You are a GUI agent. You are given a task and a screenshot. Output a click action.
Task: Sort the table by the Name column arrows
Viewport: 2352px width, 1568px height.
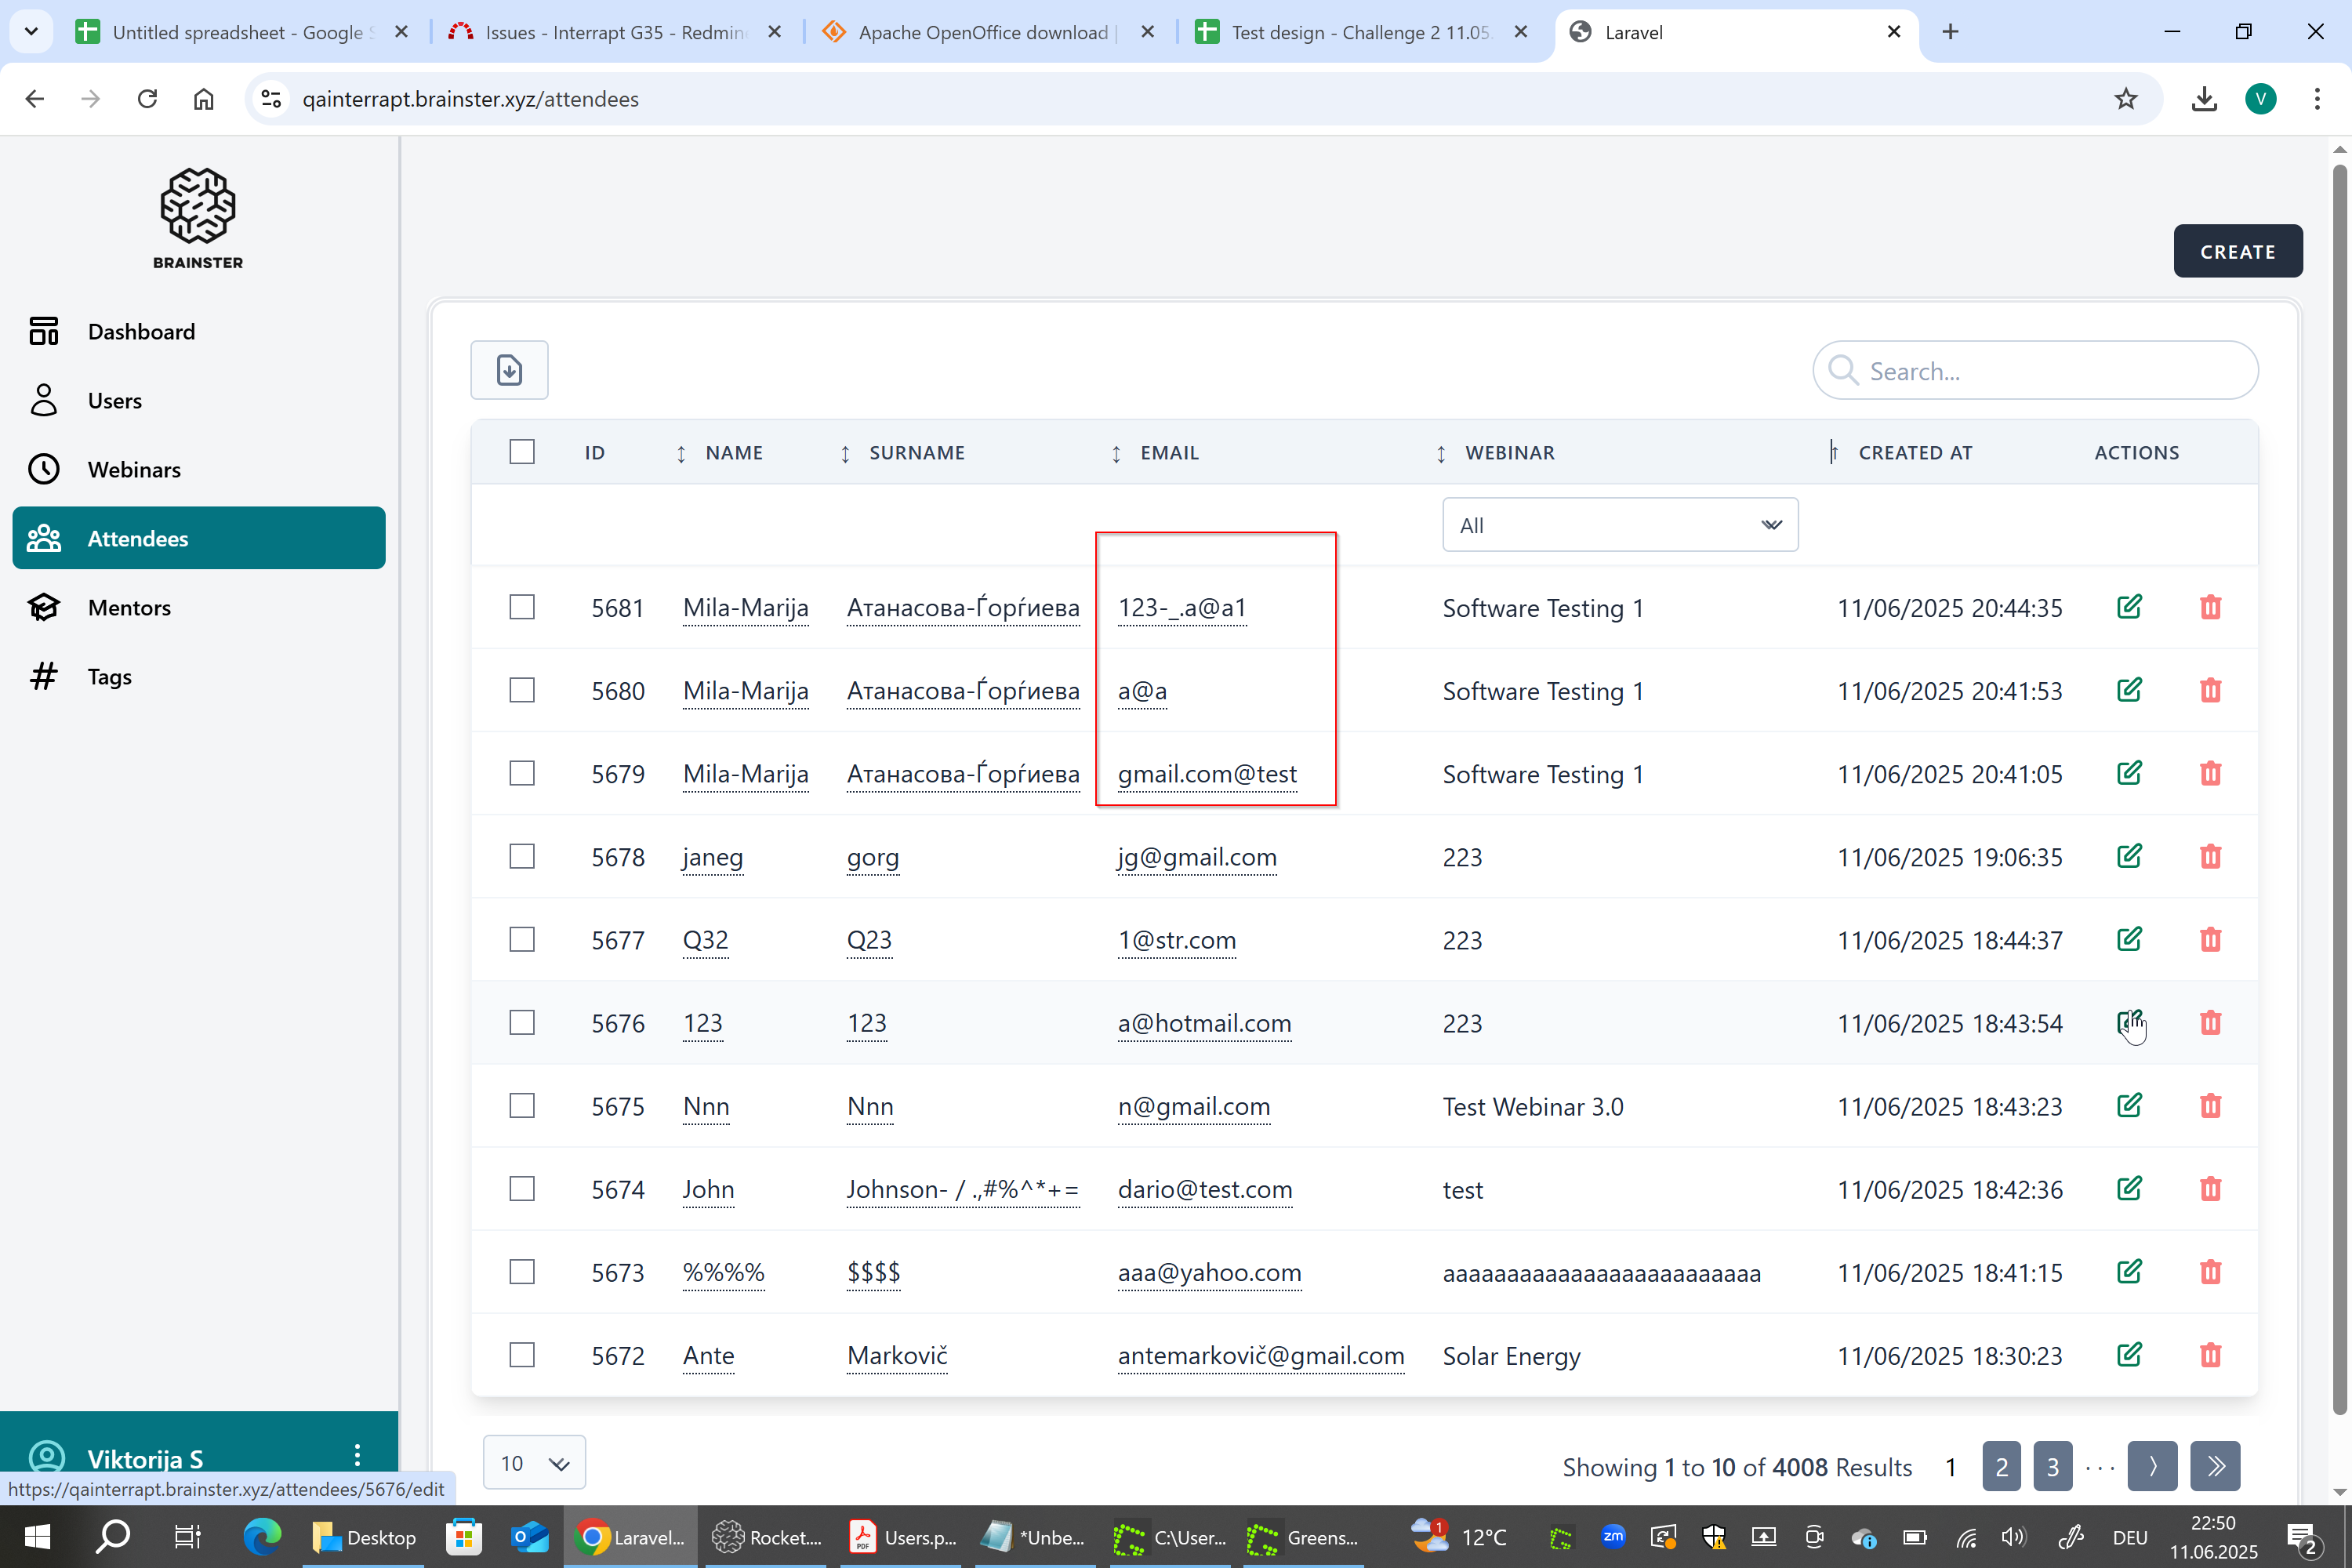pos(681,454)
